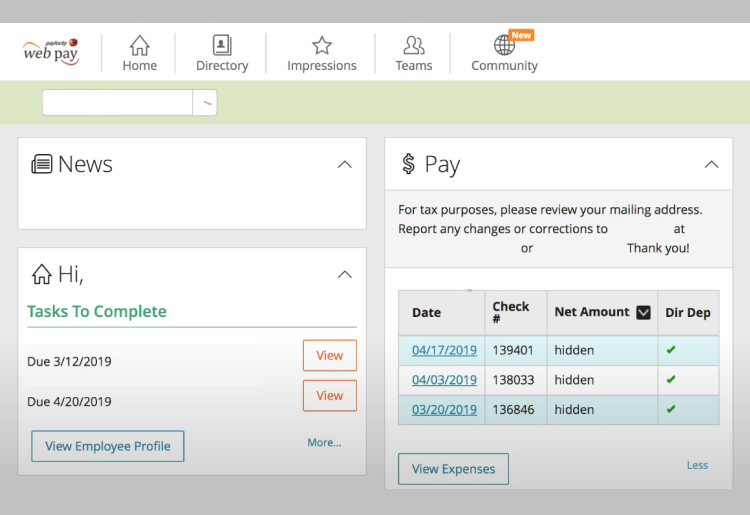
Task: Collapse the News panel
Action: click(x=344, y=164)
